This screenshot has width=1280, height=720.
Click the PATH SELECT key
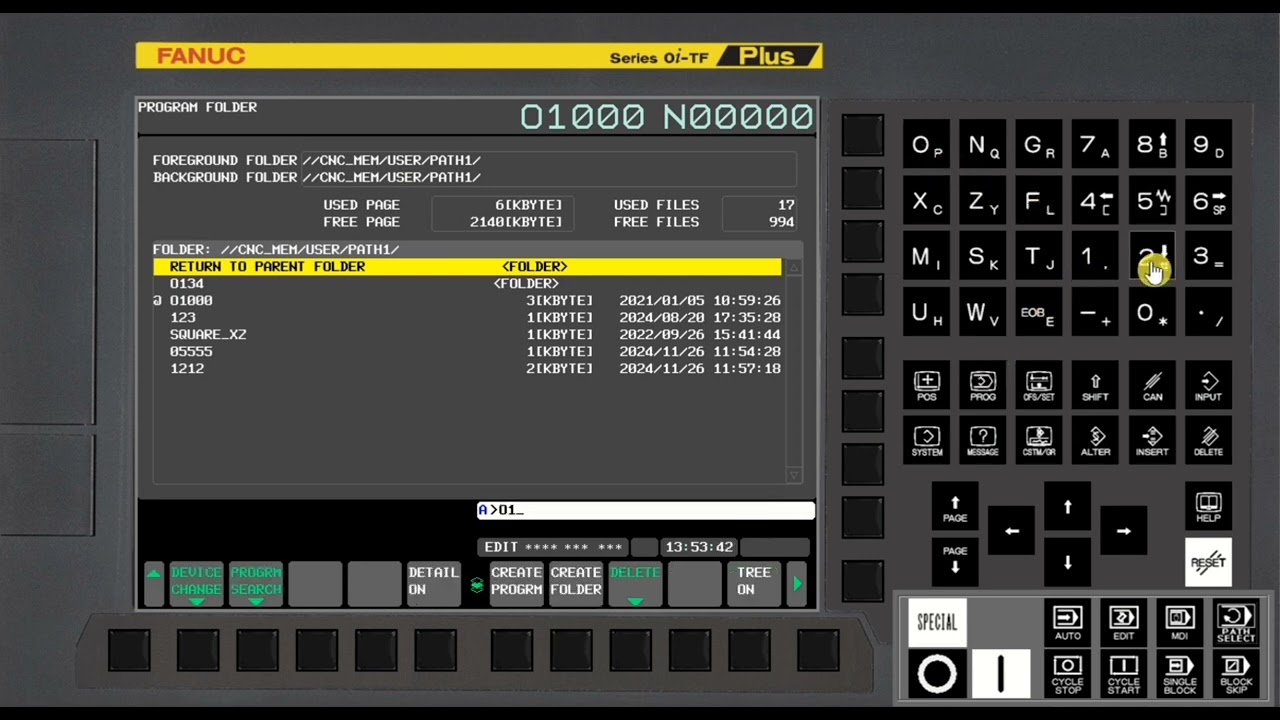pyautogui.click(x=1236, y=622)
